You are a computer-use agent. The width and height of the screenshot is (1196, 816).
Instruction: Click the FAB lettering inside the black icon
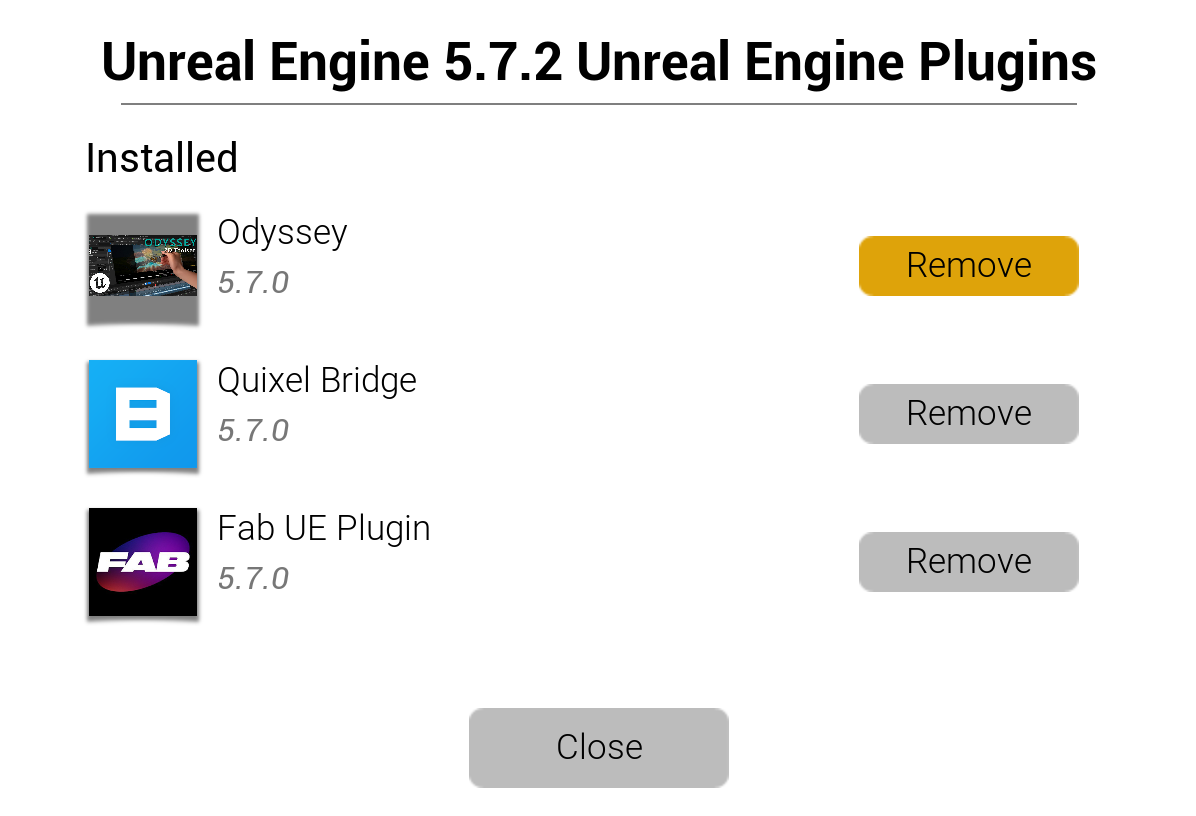point(143,564)
